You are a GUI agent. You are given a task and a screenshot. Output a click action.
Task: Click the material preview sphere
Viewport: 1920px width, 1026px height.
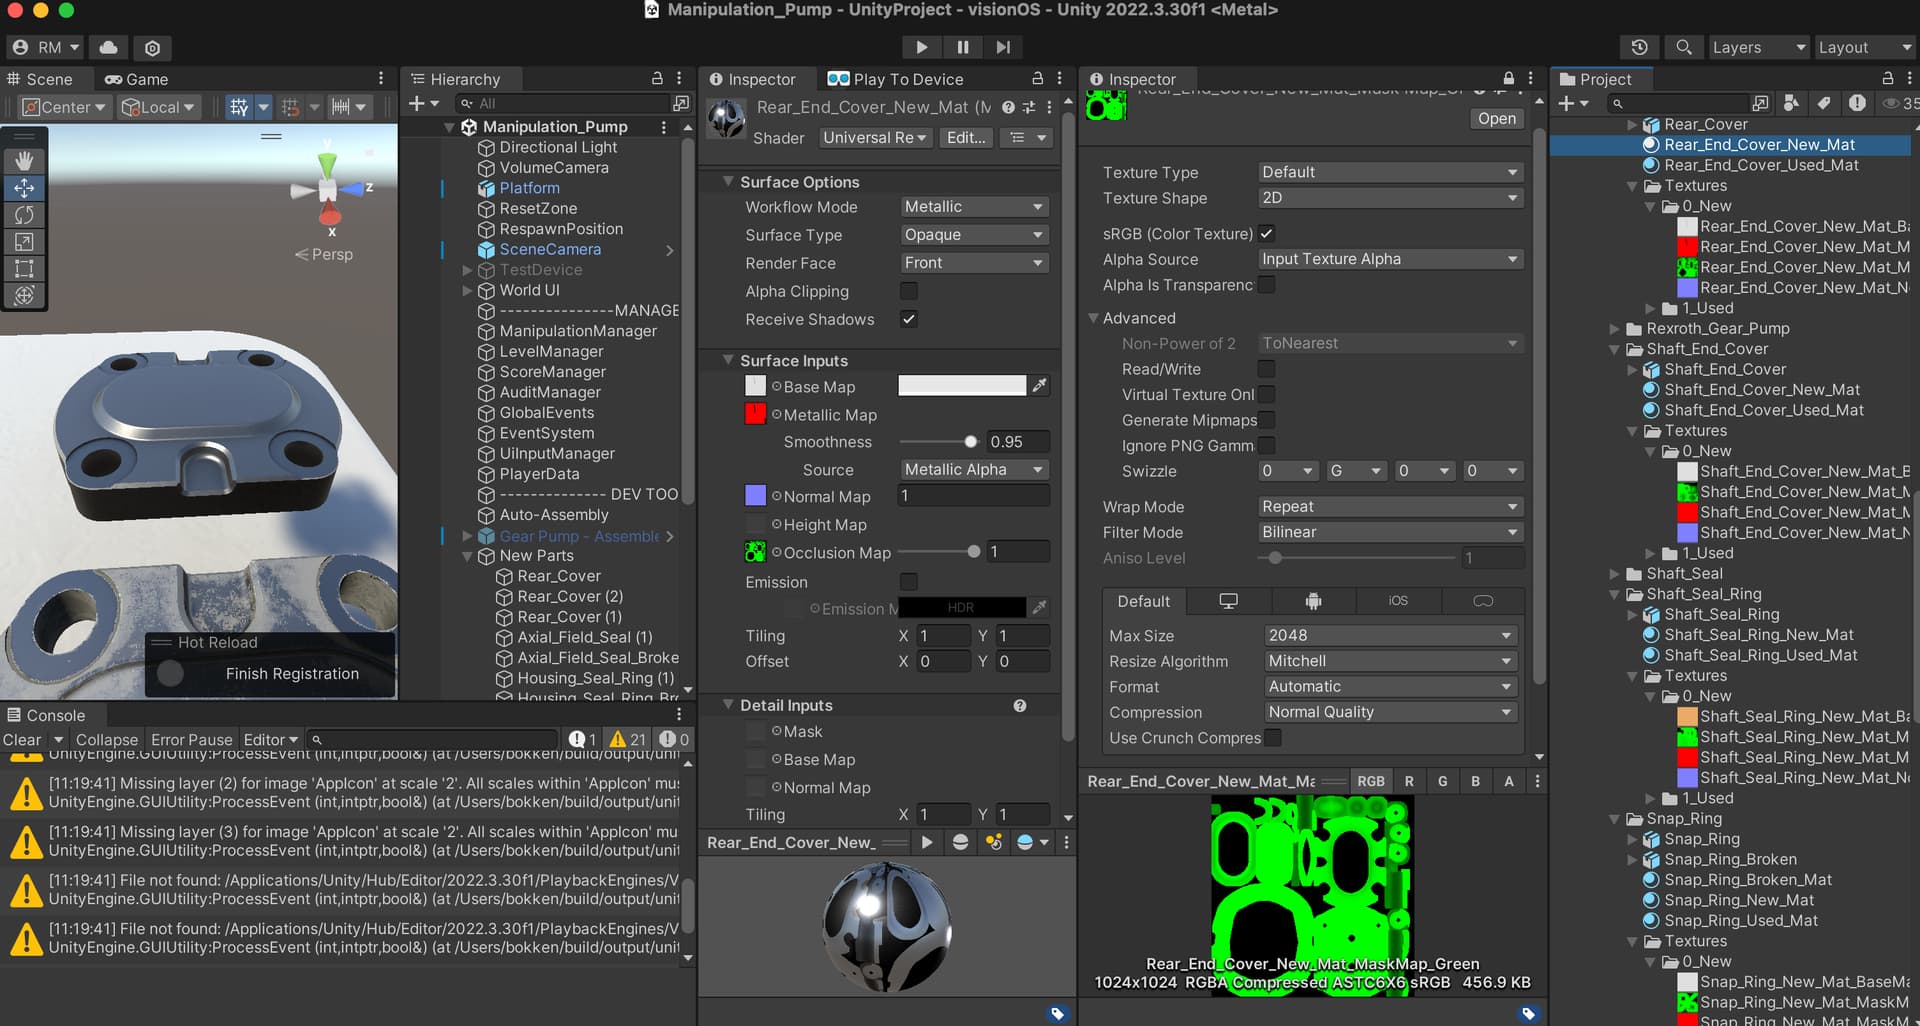click(886, 926)
